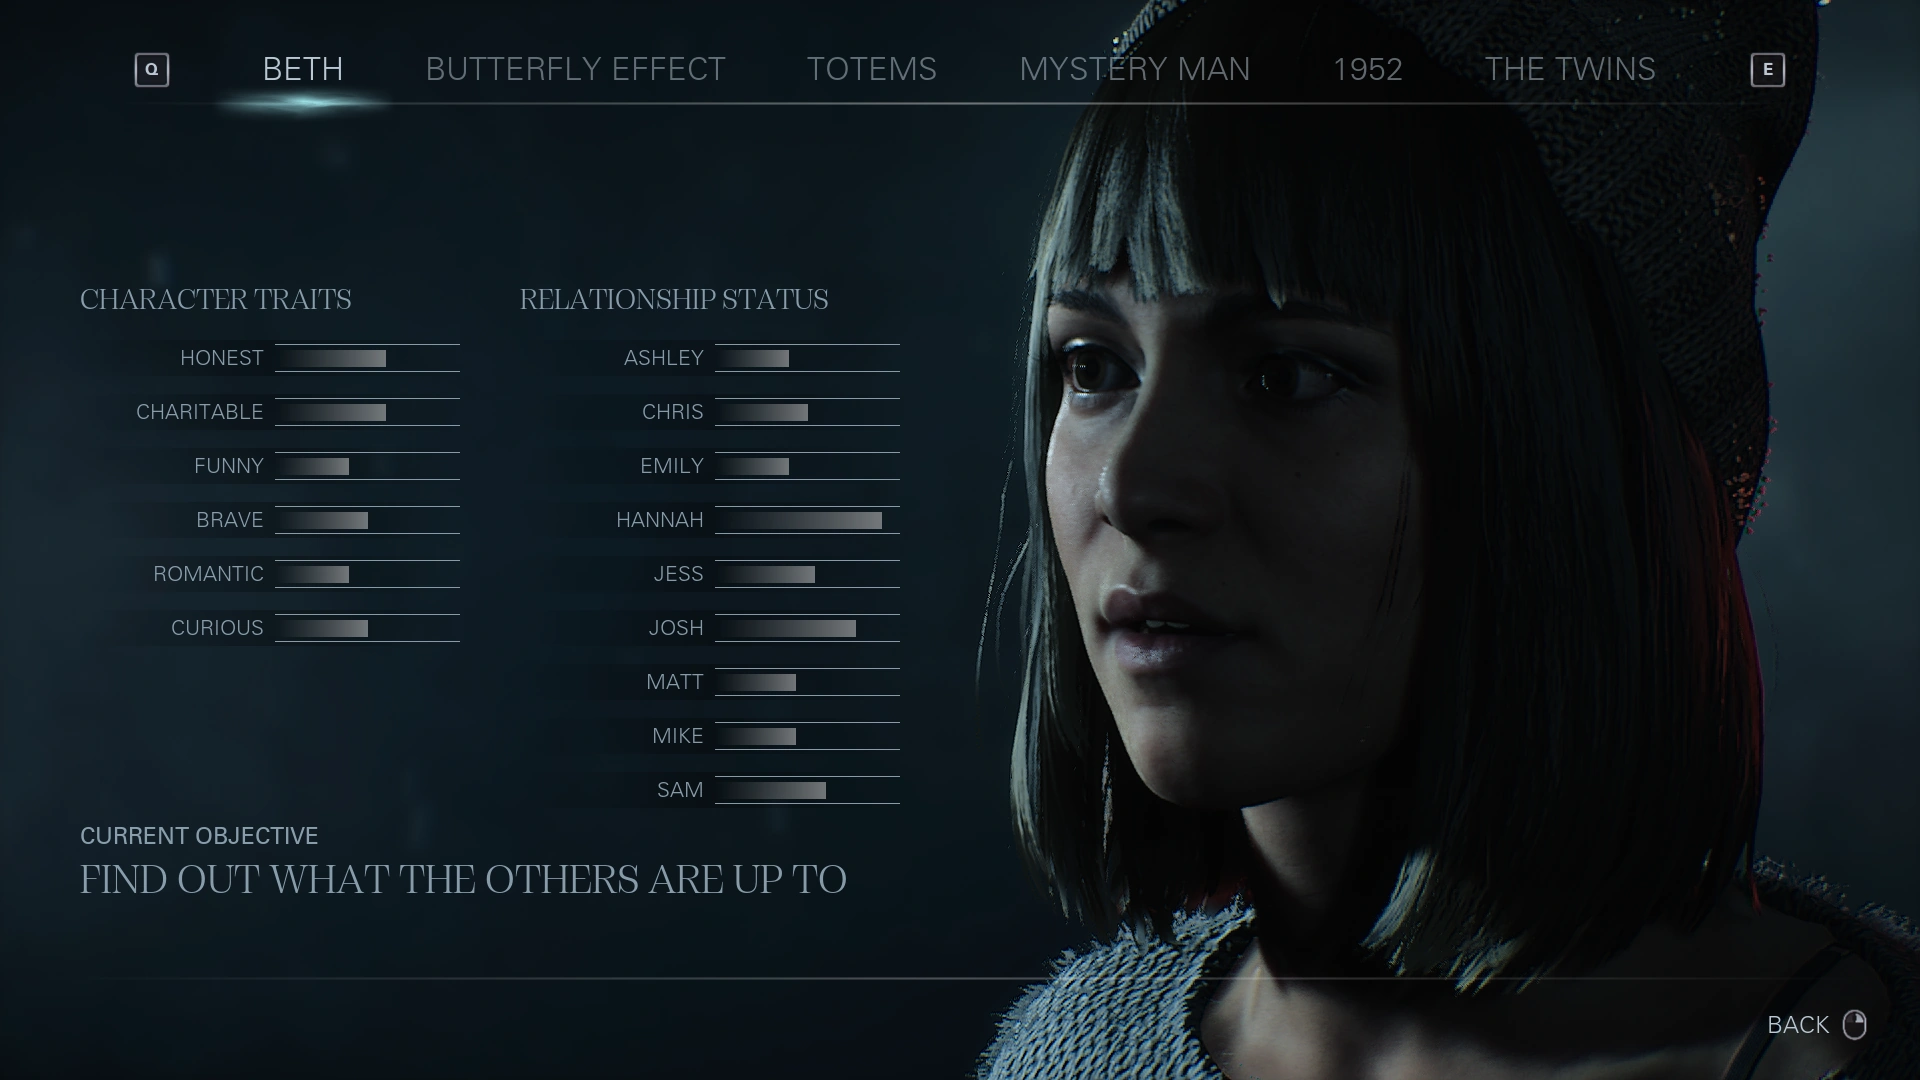Viewport: 1920px width, 1080px height.
Task: Click the mouse icon beside Back
Action: (x=1854, y=1025)
